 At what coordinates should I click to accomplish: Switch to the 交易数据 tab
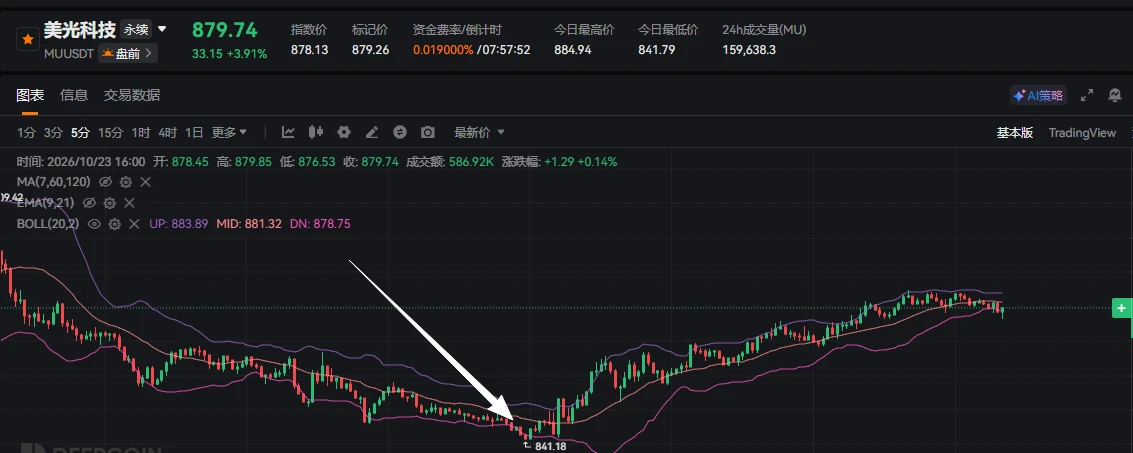(x=132, y=95)
